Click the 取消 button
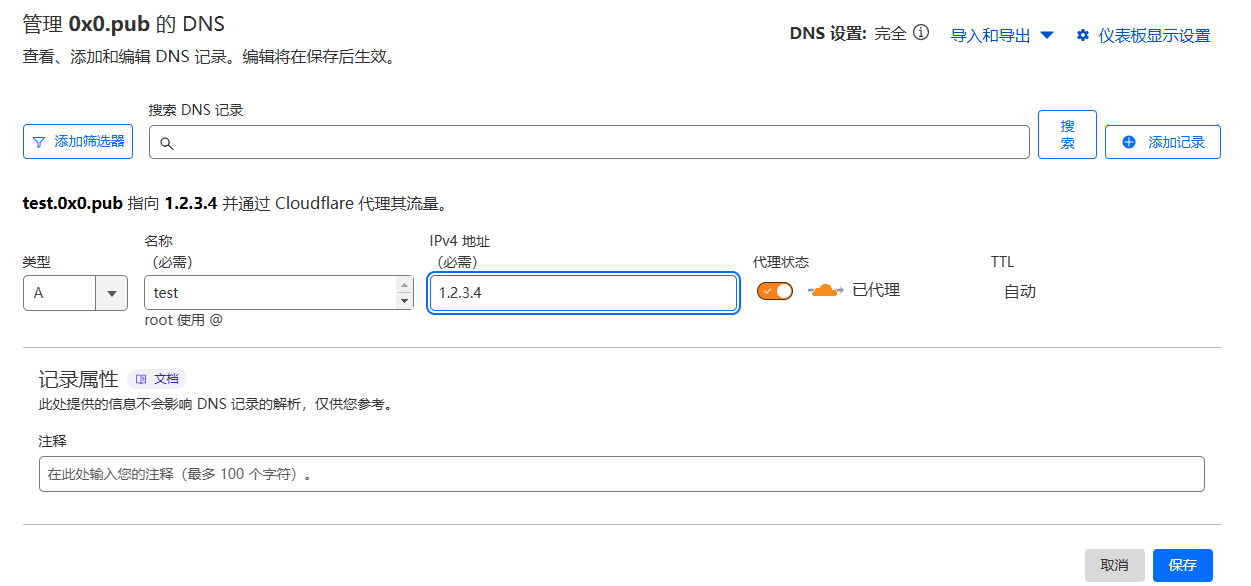1251x586 pixels. (1114, 565)
